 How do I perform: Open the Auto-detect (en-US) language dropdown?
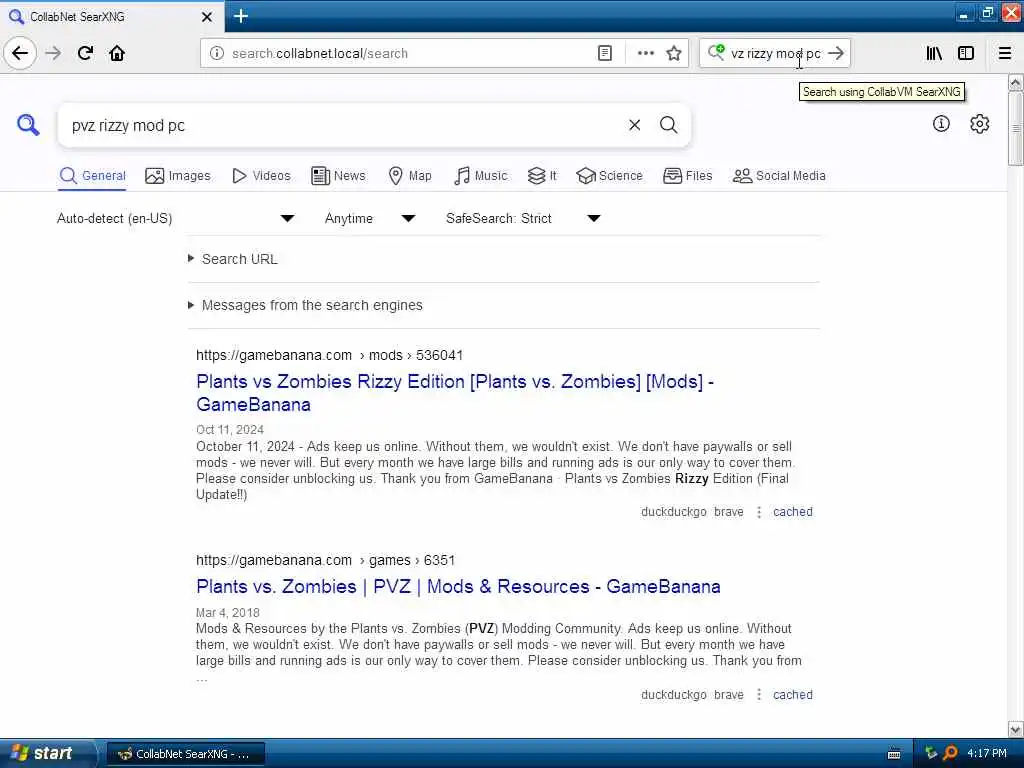(176, 218)
